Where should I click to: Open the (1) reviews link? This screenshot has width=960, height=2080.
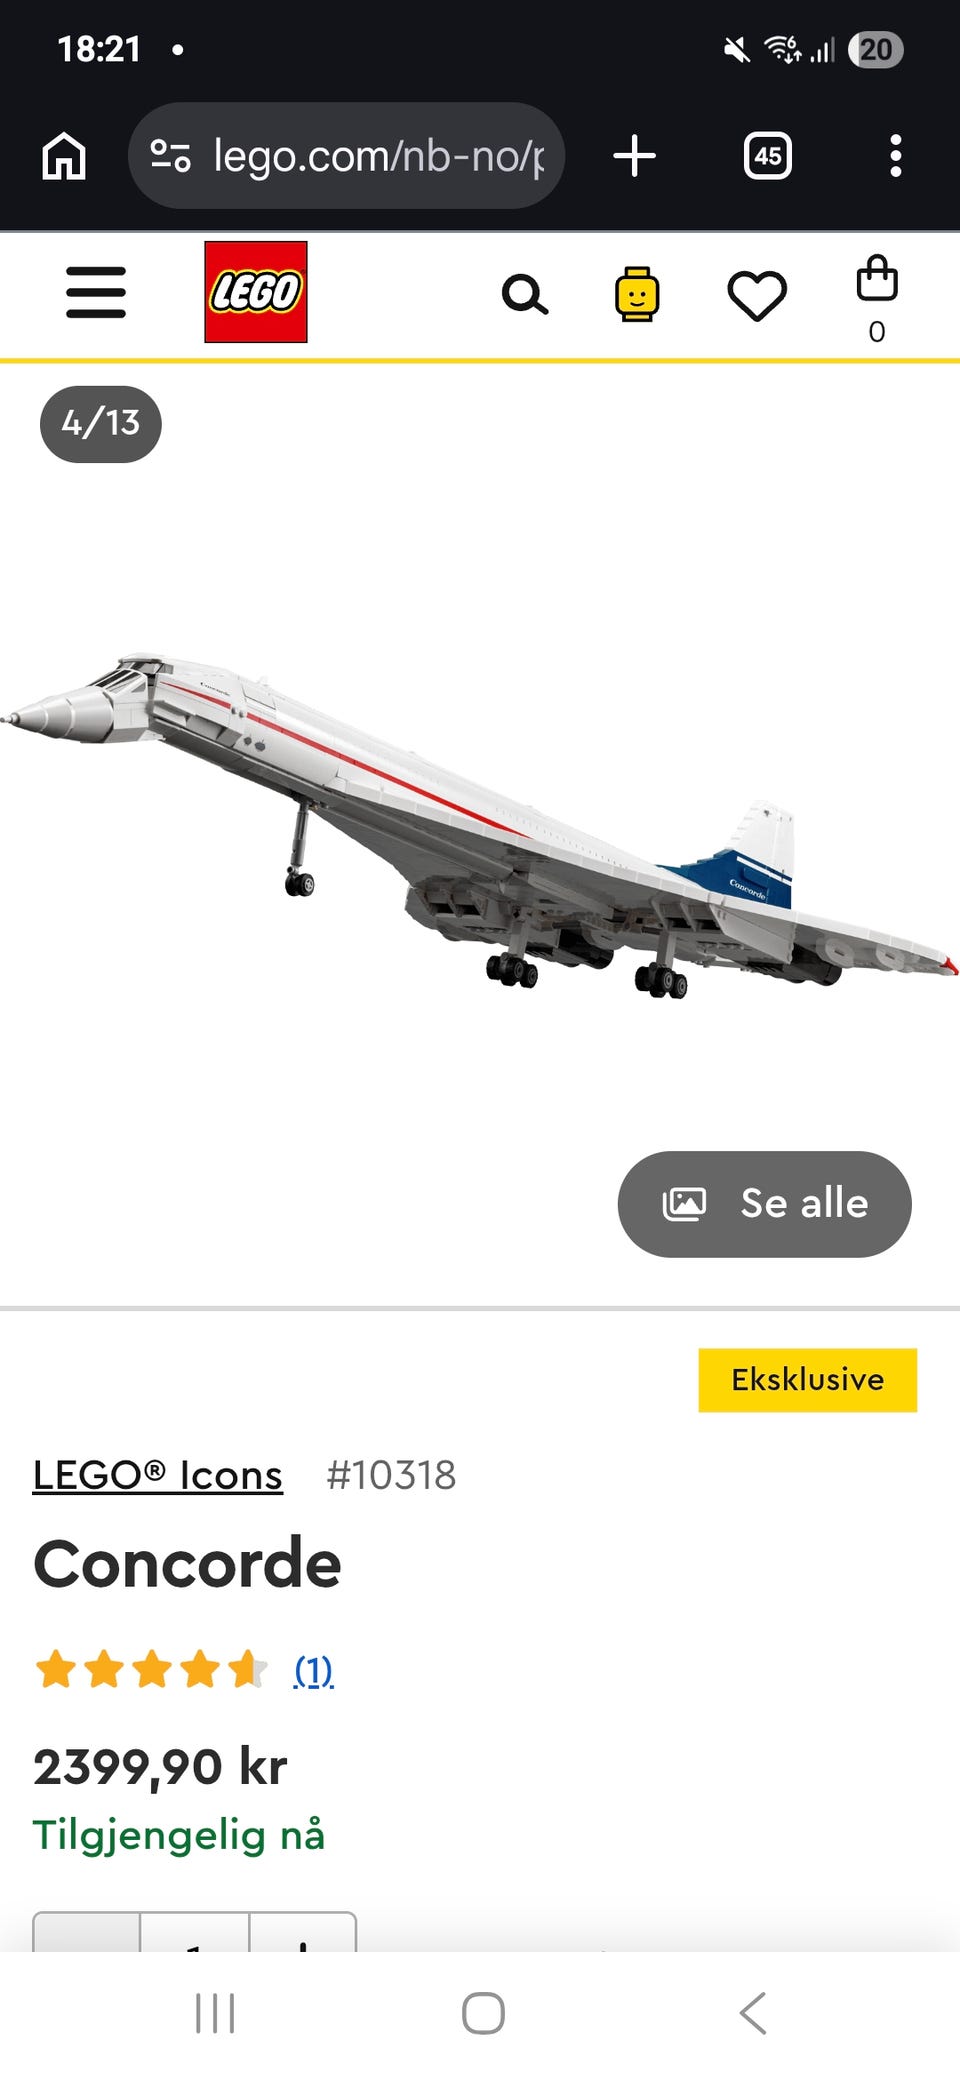(x=313, y=1670)
